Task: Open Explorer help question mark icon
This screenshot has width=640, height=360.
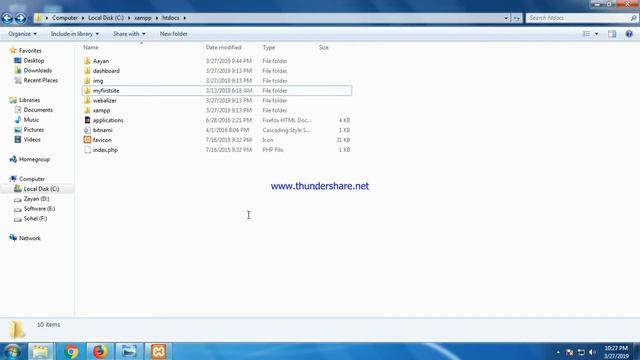Action: [629, 34]
